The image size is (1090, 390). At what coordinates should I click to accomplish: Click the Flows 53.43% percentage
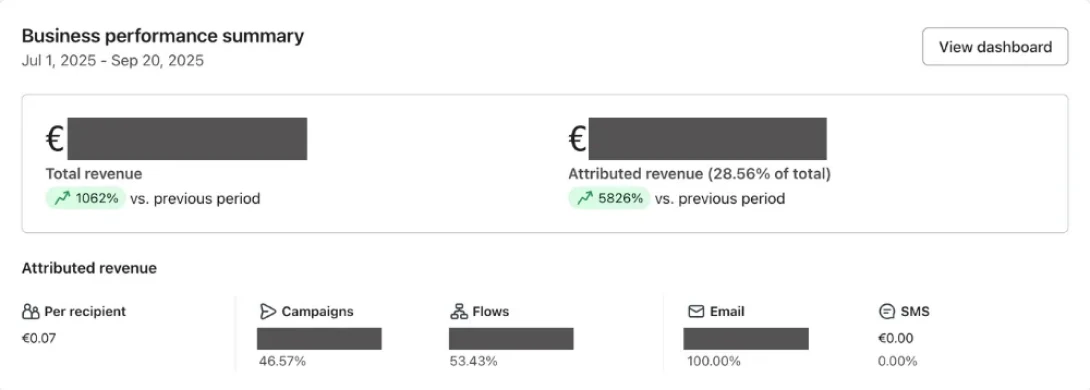pos(473,361)
